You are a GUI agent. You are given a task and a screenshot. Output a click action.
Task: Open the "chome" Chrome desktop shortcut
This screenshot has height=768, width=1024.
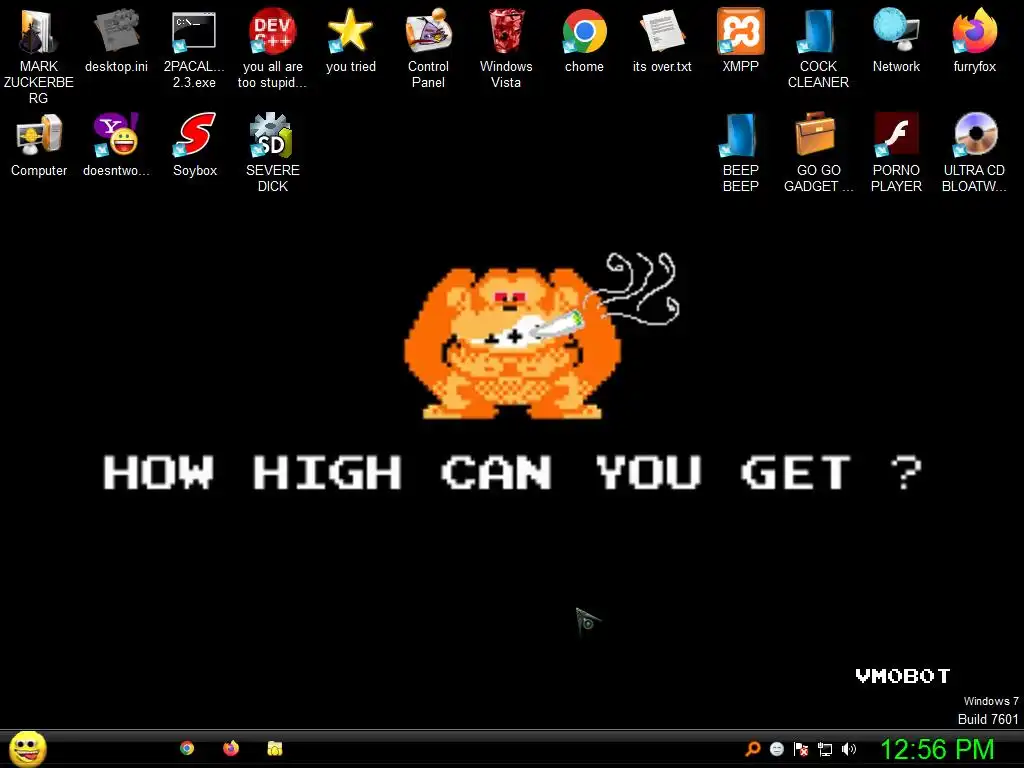coord(584,31)
